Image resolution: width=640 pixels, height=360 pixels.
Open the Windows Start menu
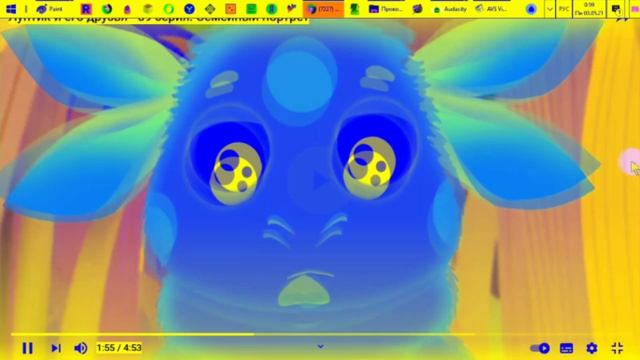pos(11,9)
